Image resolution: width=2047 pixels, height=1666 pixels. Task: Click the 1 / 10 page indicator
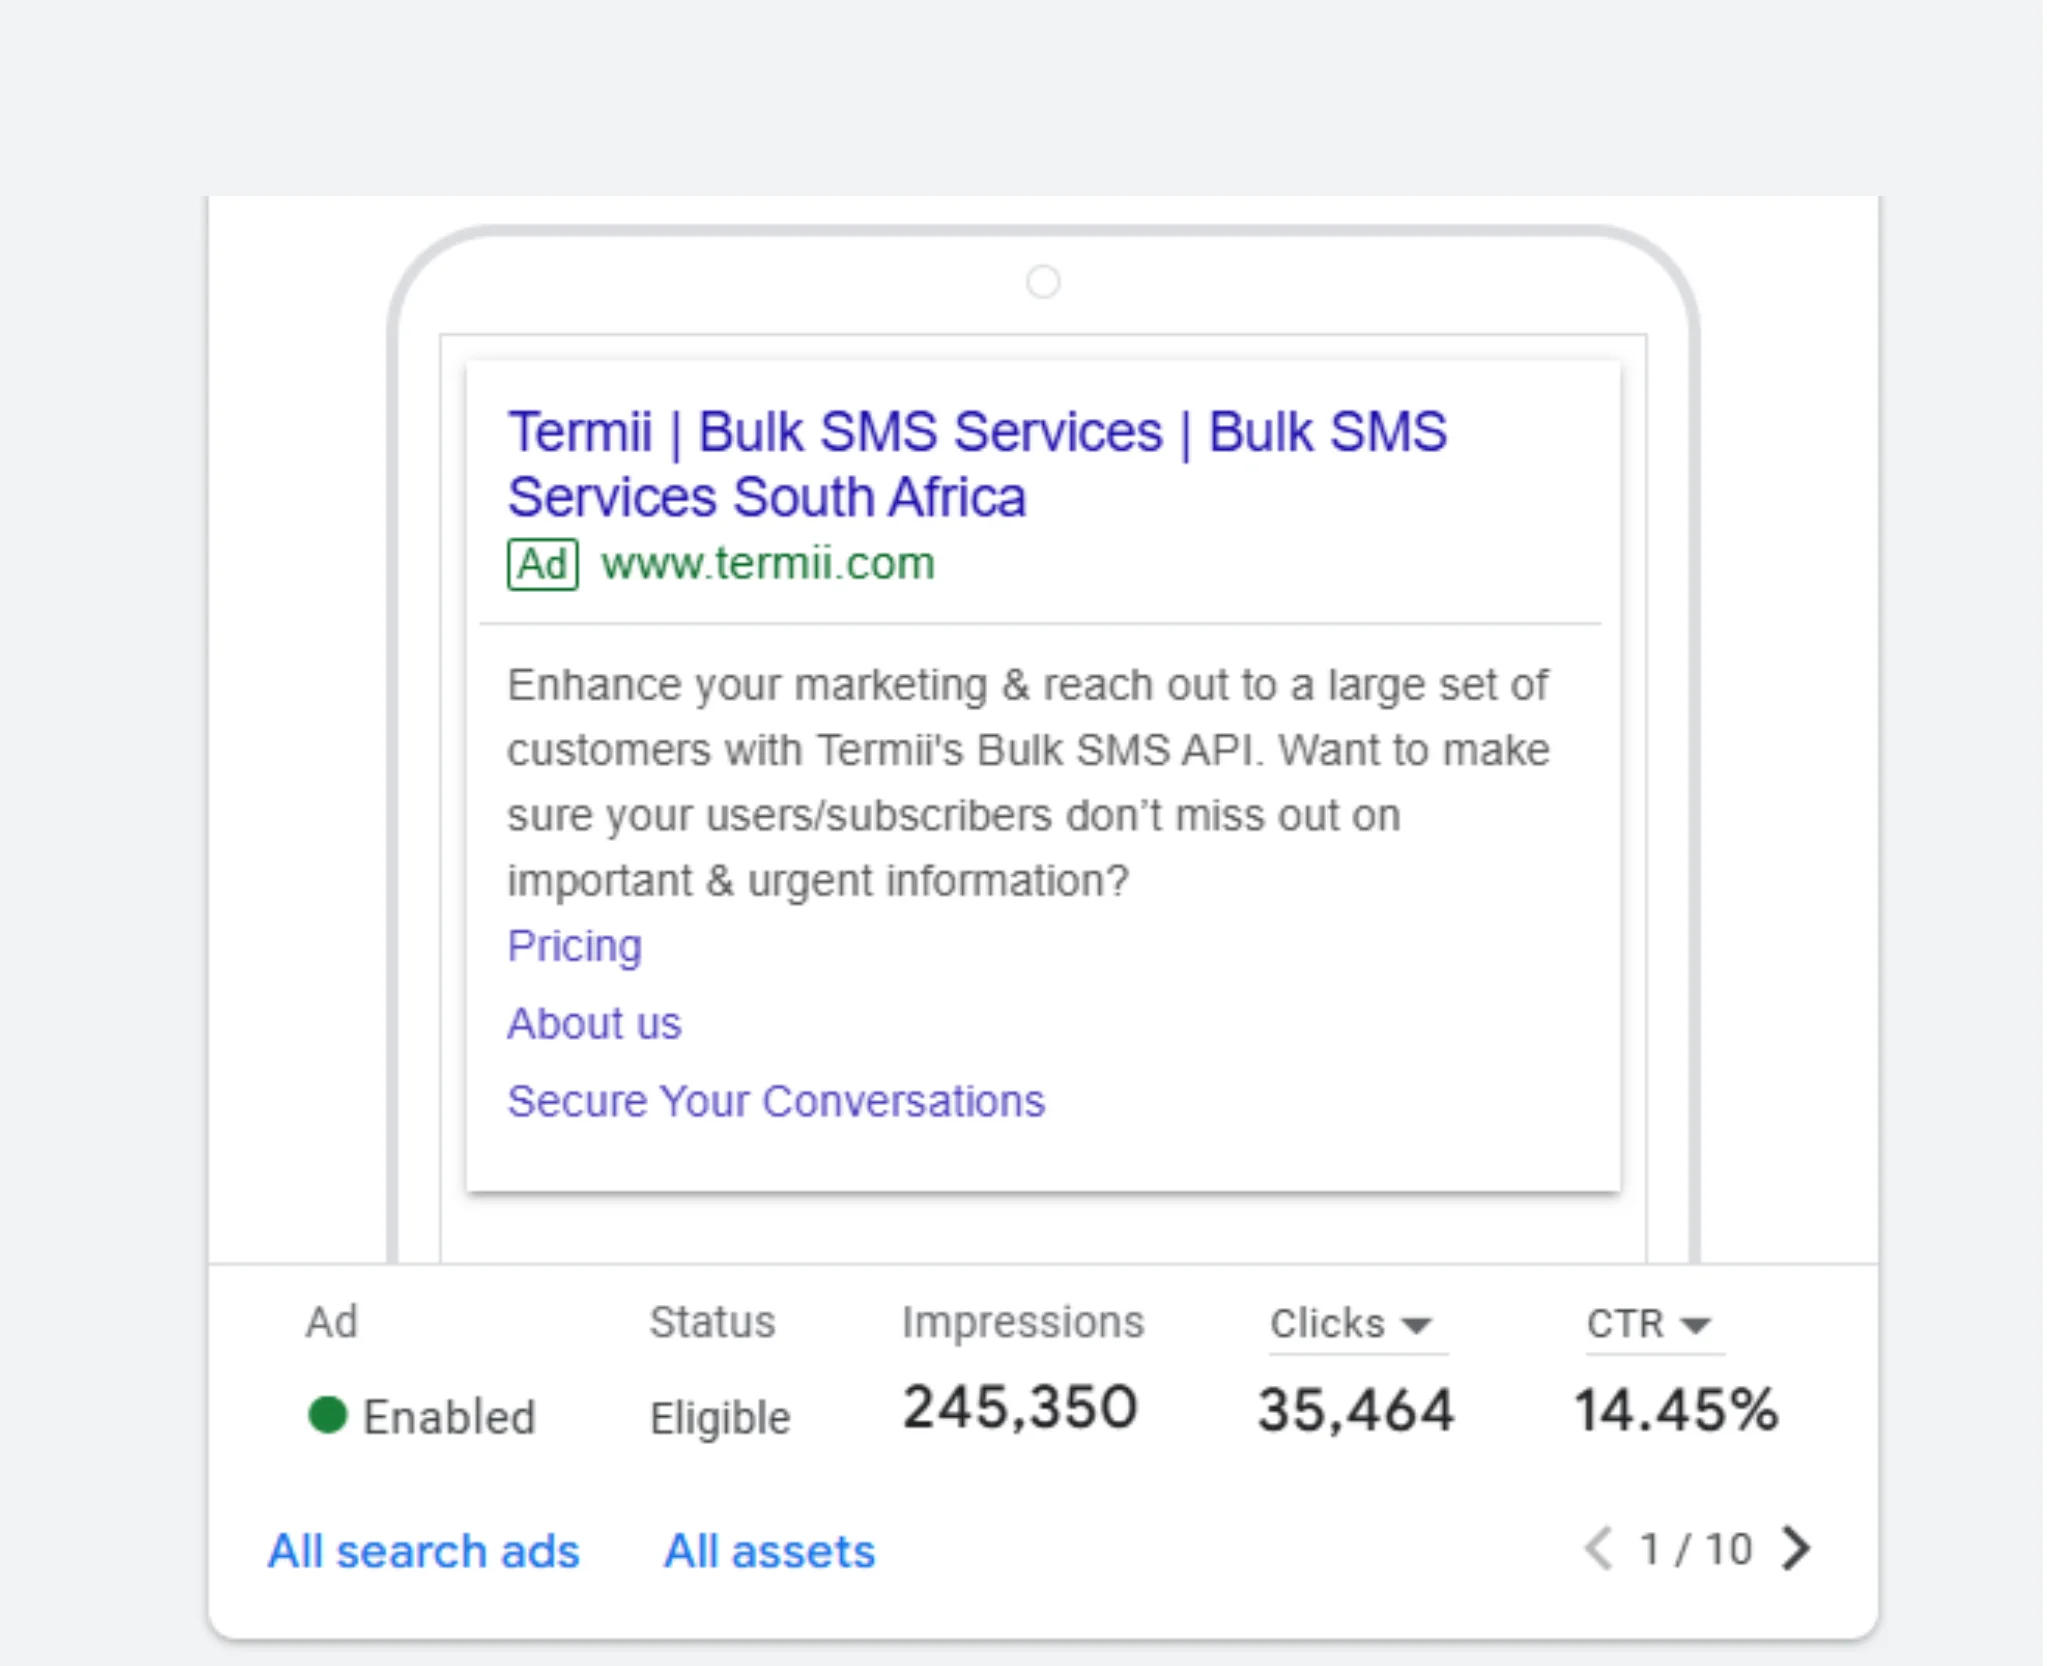[1696, 1550]
